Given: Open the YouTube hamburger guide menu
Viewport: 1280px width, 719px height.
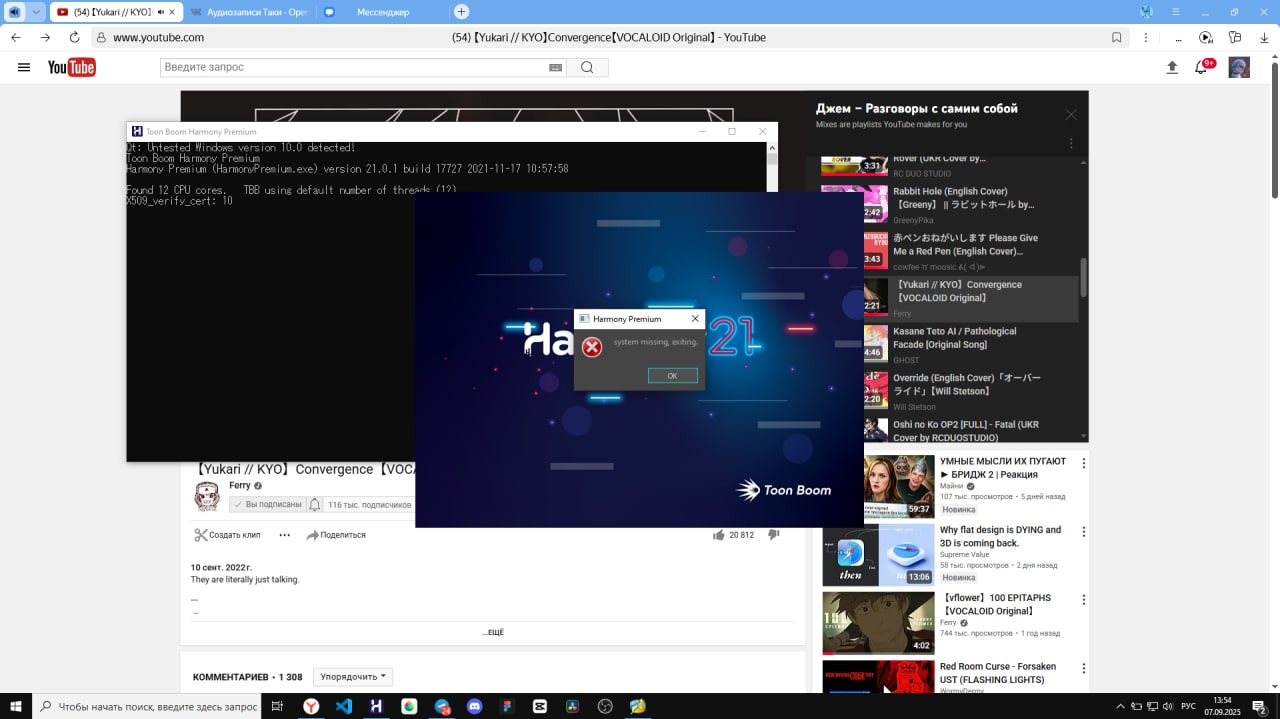Looking at the screenshot, I should click(24, 67).
